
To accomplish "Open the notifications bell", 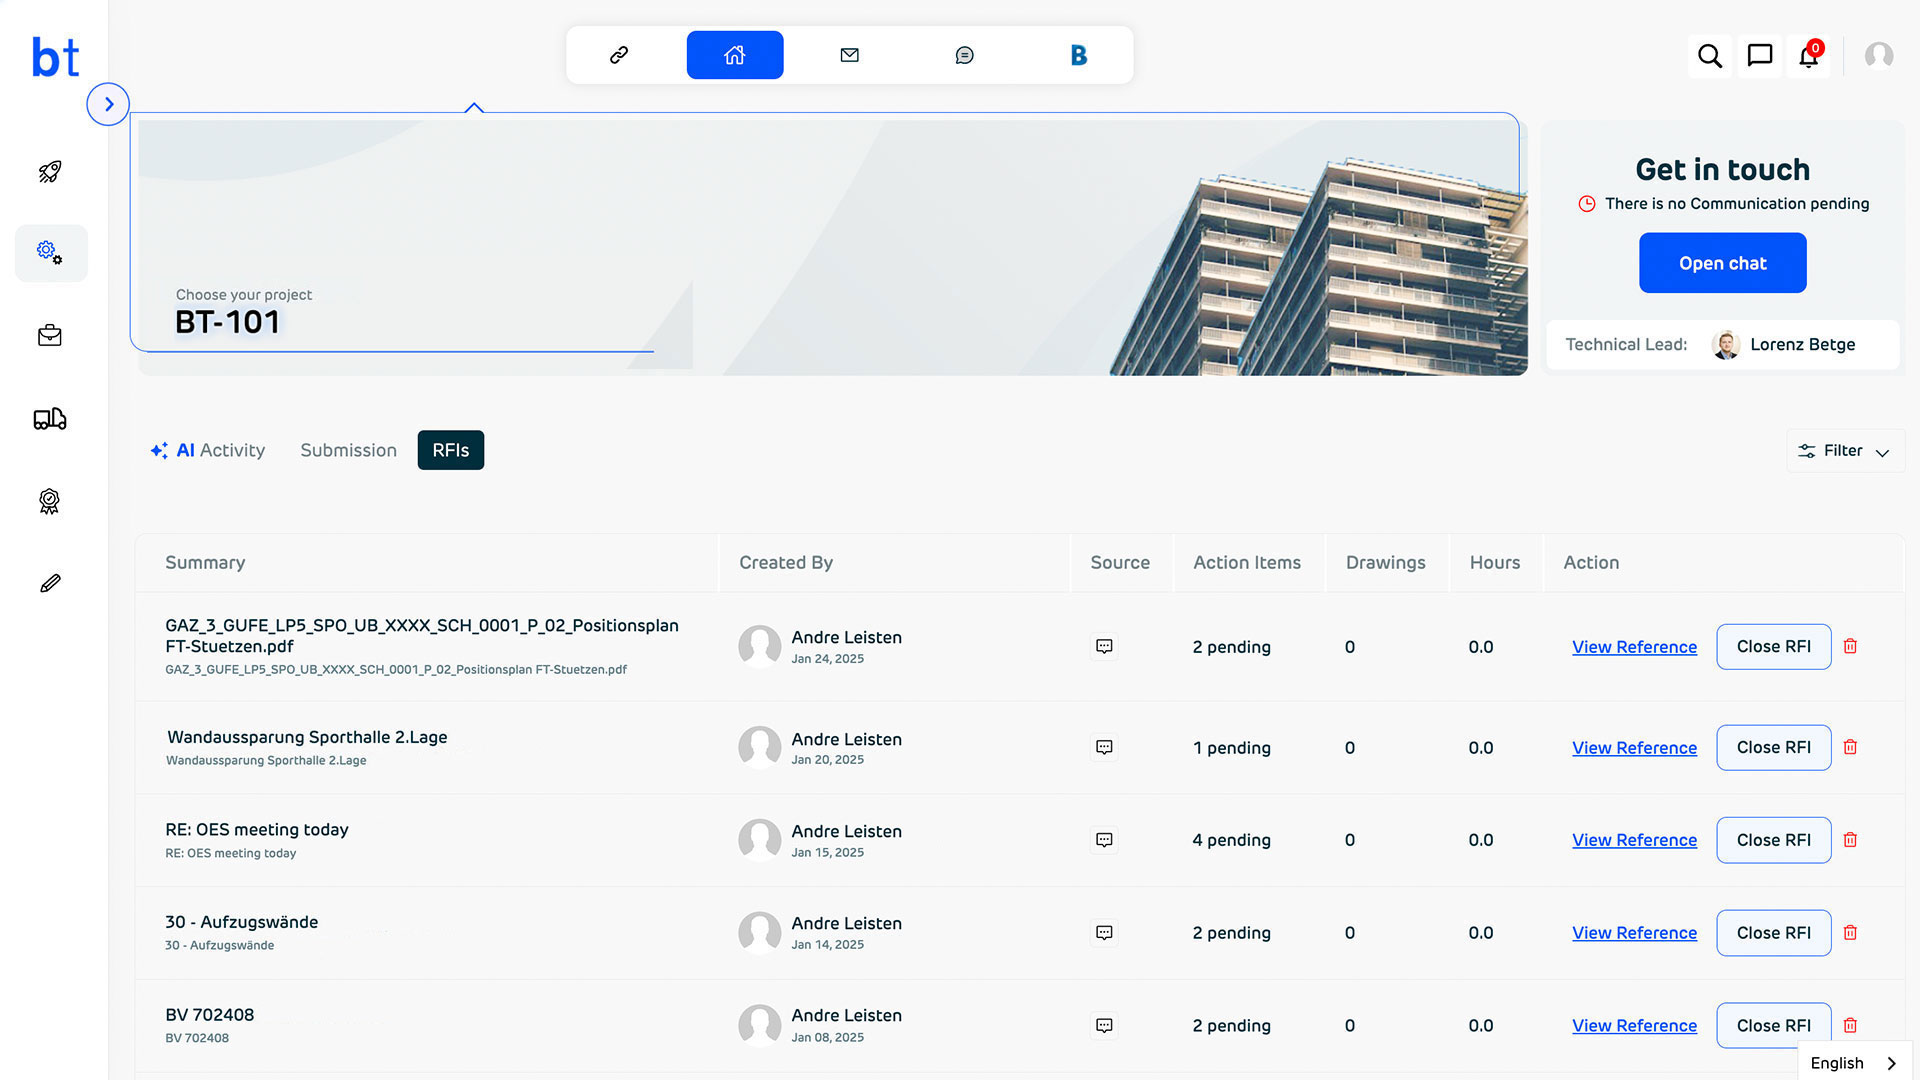I will pos(1809,56).
